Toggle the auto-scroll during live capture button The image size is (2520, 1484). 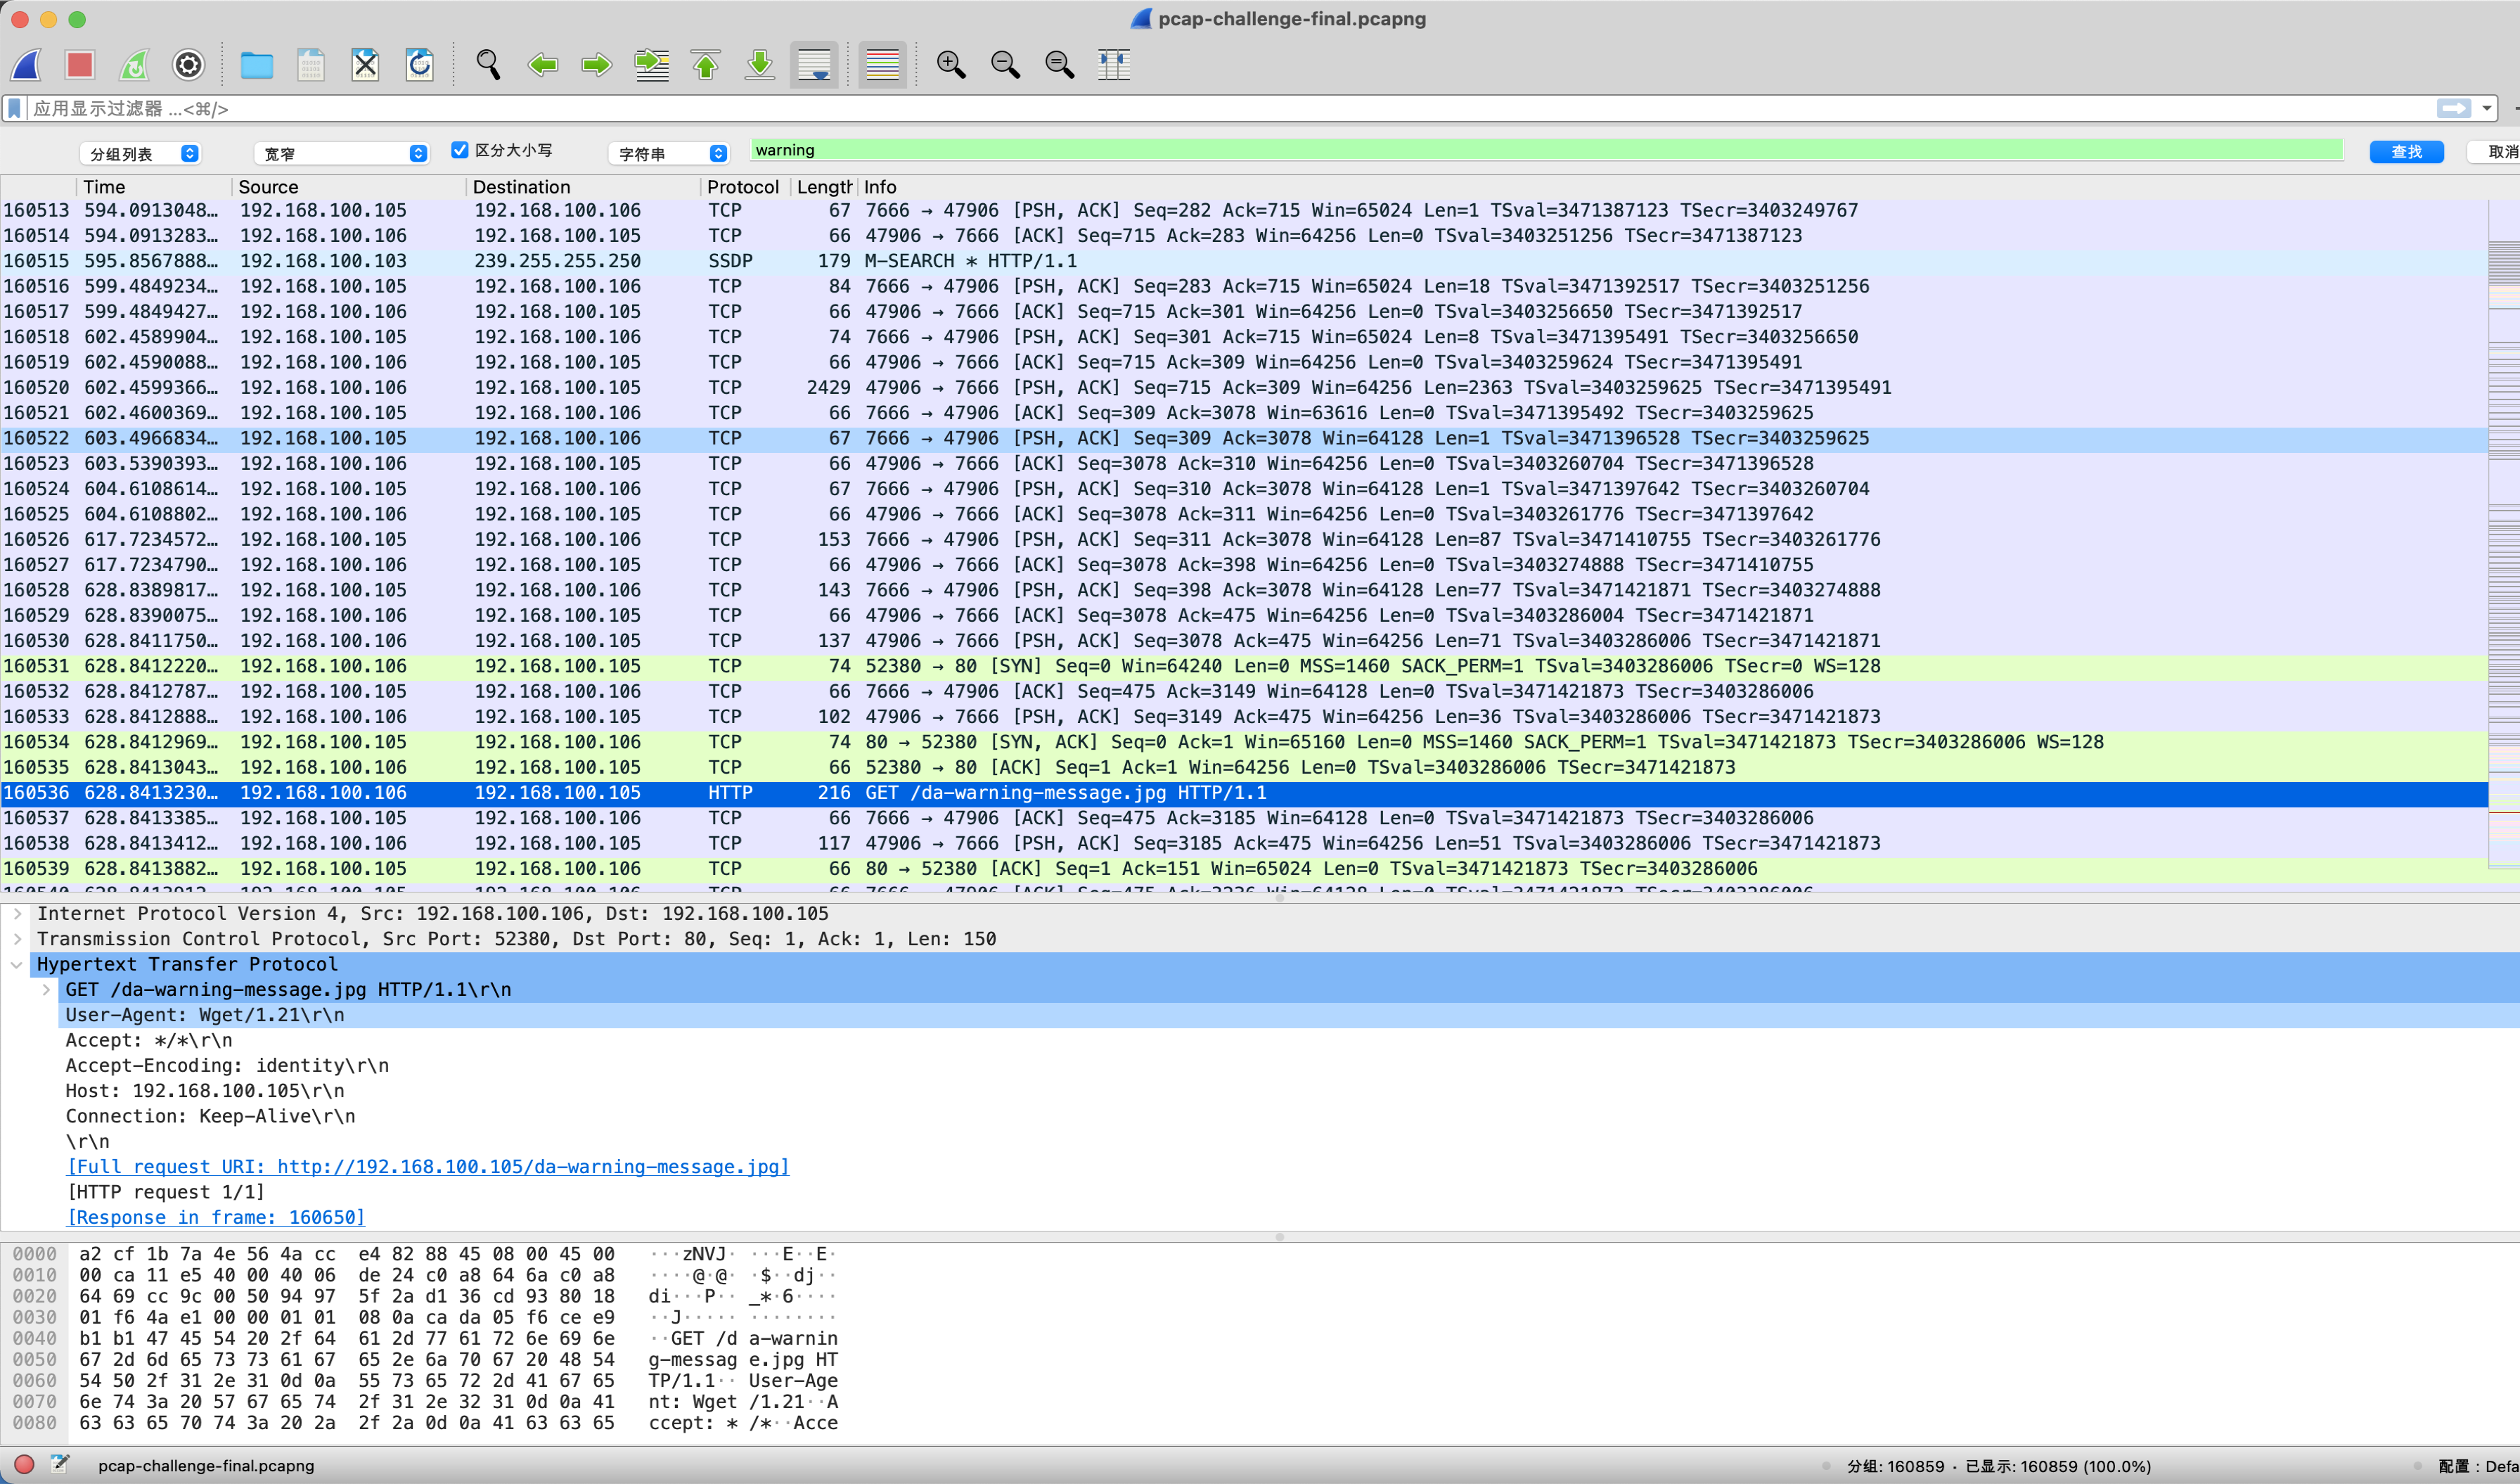(x=814, y=65)
